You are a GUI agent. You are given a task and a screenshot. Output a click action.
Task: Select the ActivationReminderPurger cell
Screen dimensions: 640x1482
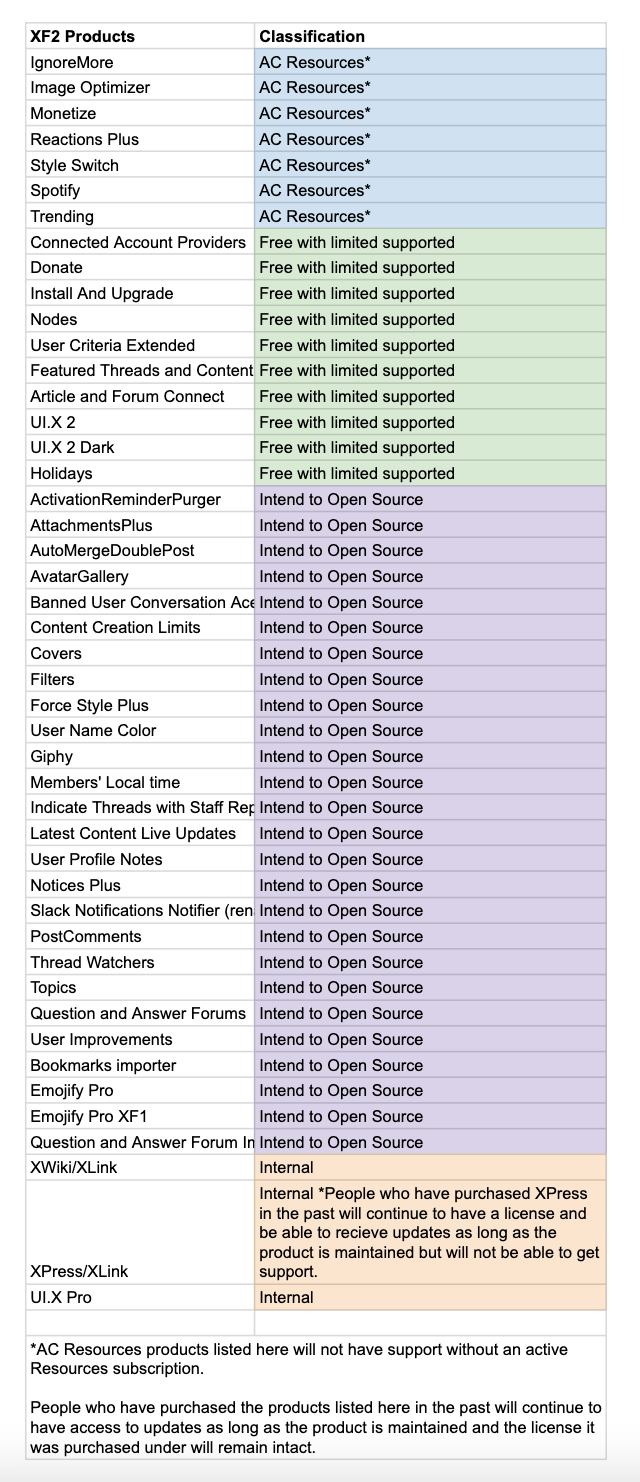click(126, 499)
